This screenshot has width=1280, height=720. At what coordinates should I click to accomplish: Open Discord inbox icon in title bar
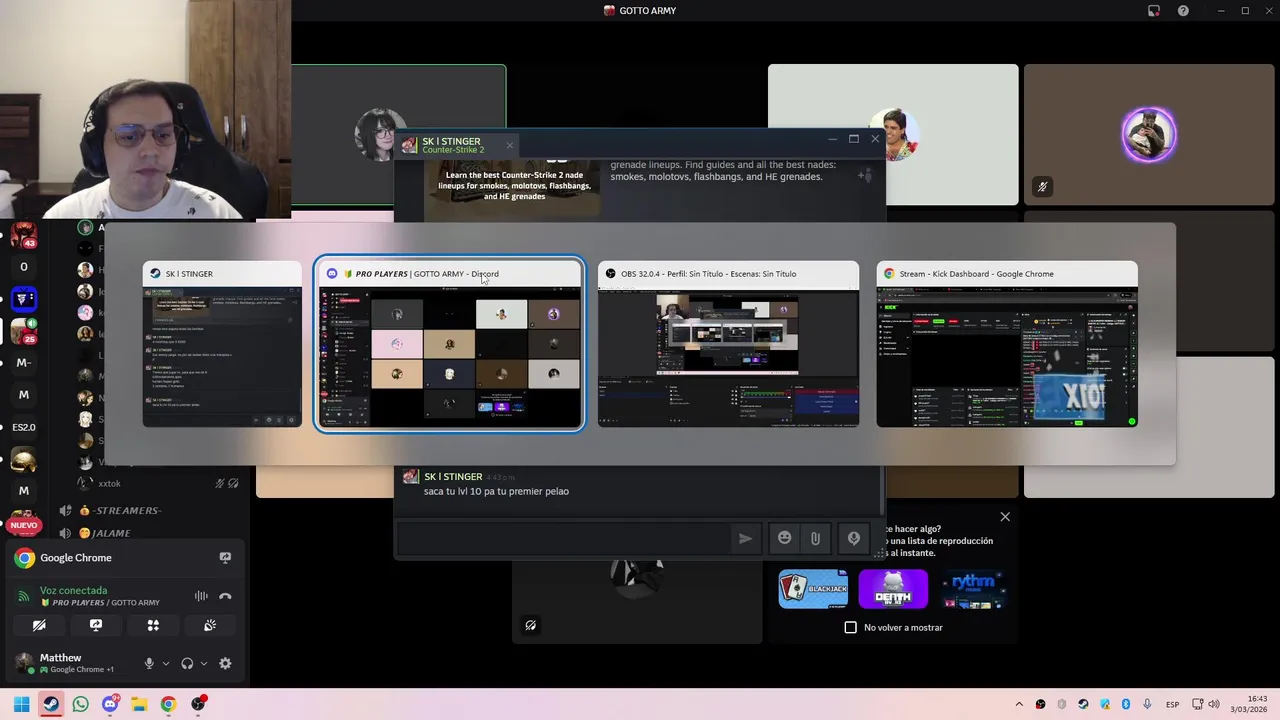point(1154,11)
